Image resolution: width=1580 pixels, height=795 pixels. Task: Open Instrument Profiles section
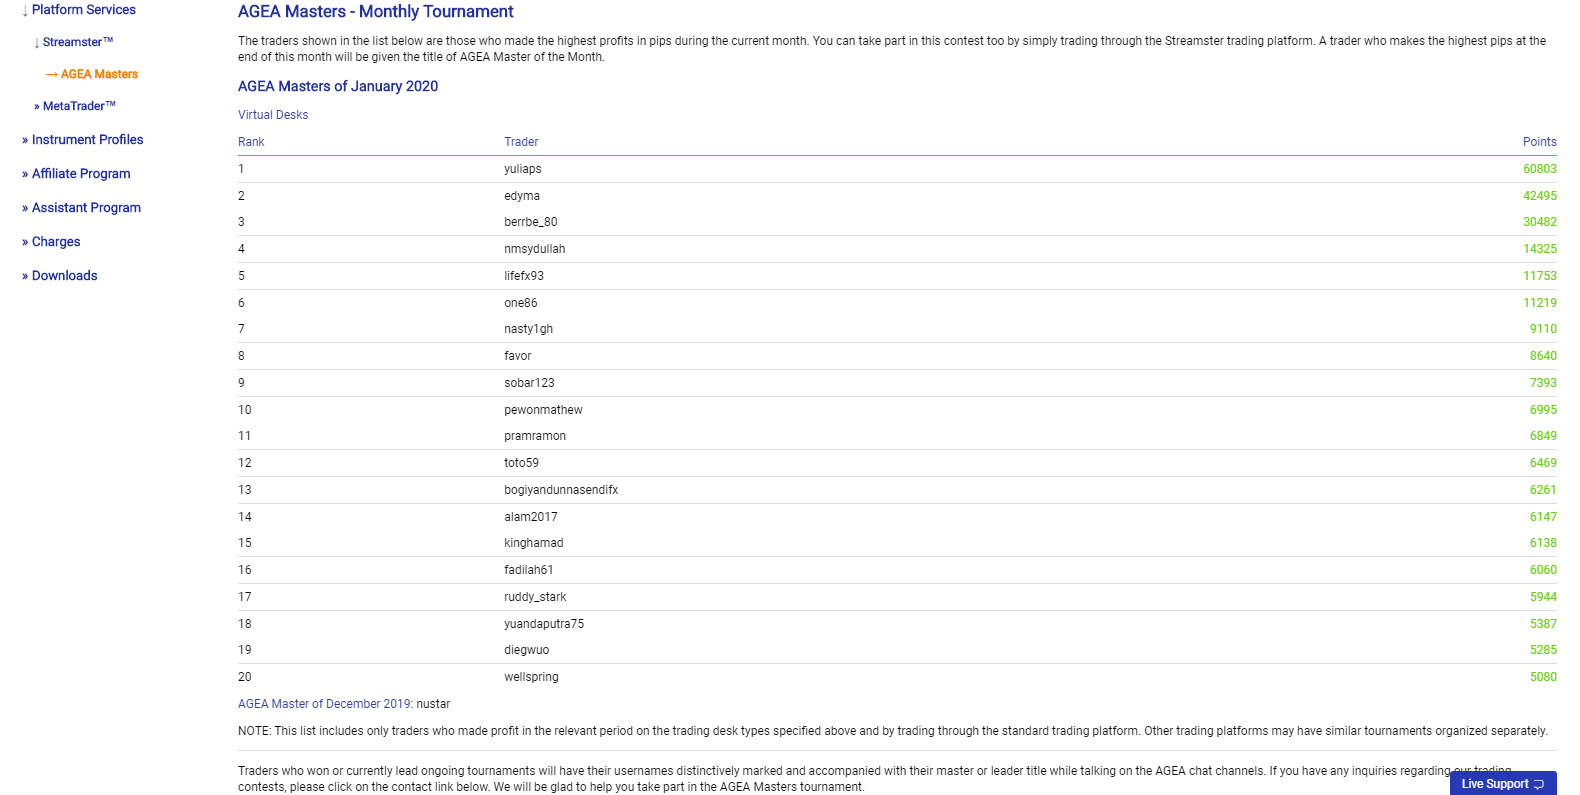tap(87, 140)
